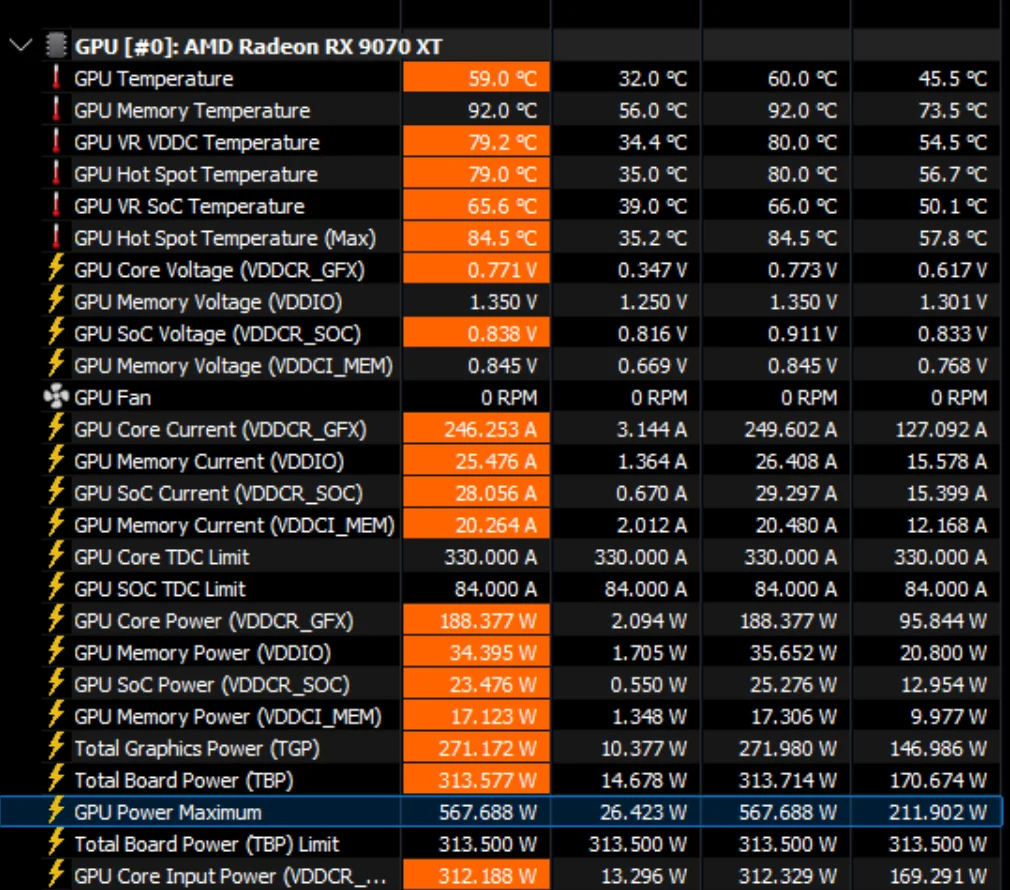This screenshot has height=890, width=1010.
Task: Select the GPU Power Maximum row label
Action: click(x=168, y=813)
